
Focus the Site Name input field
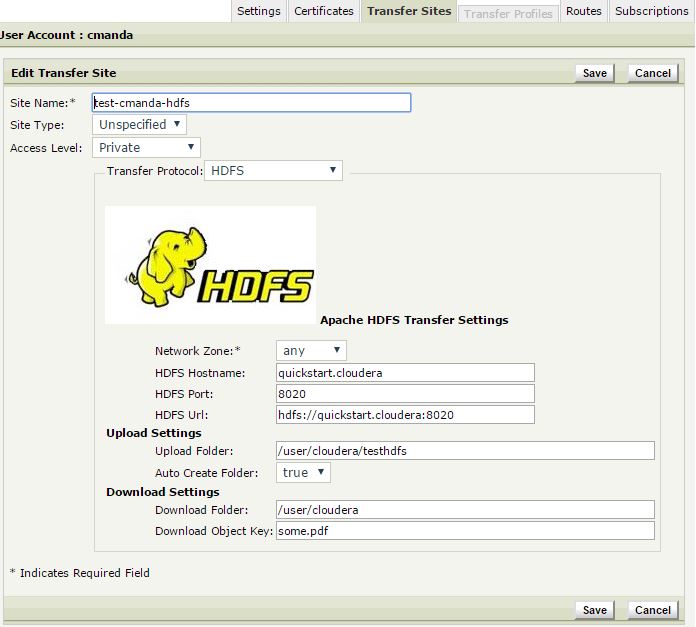click(x=252, y=103)
